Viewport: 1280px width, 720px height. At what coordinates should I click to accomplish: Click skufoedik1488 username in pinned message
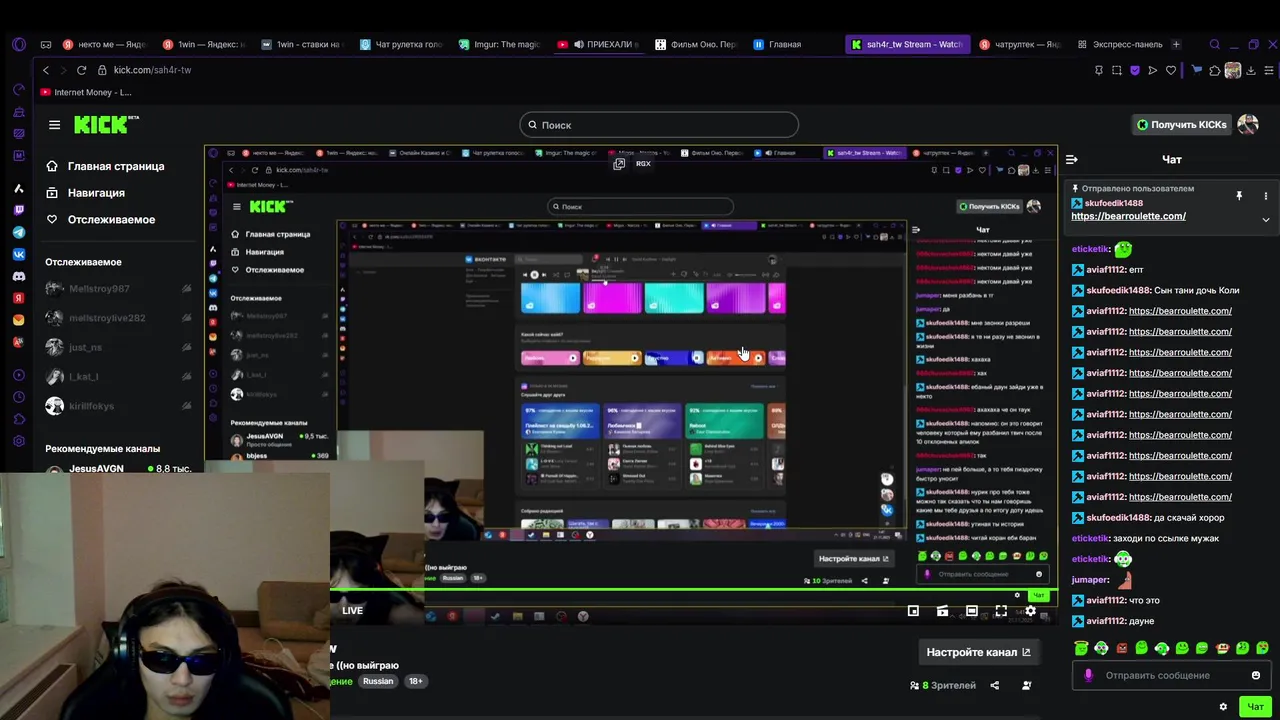pos(1113,203)
